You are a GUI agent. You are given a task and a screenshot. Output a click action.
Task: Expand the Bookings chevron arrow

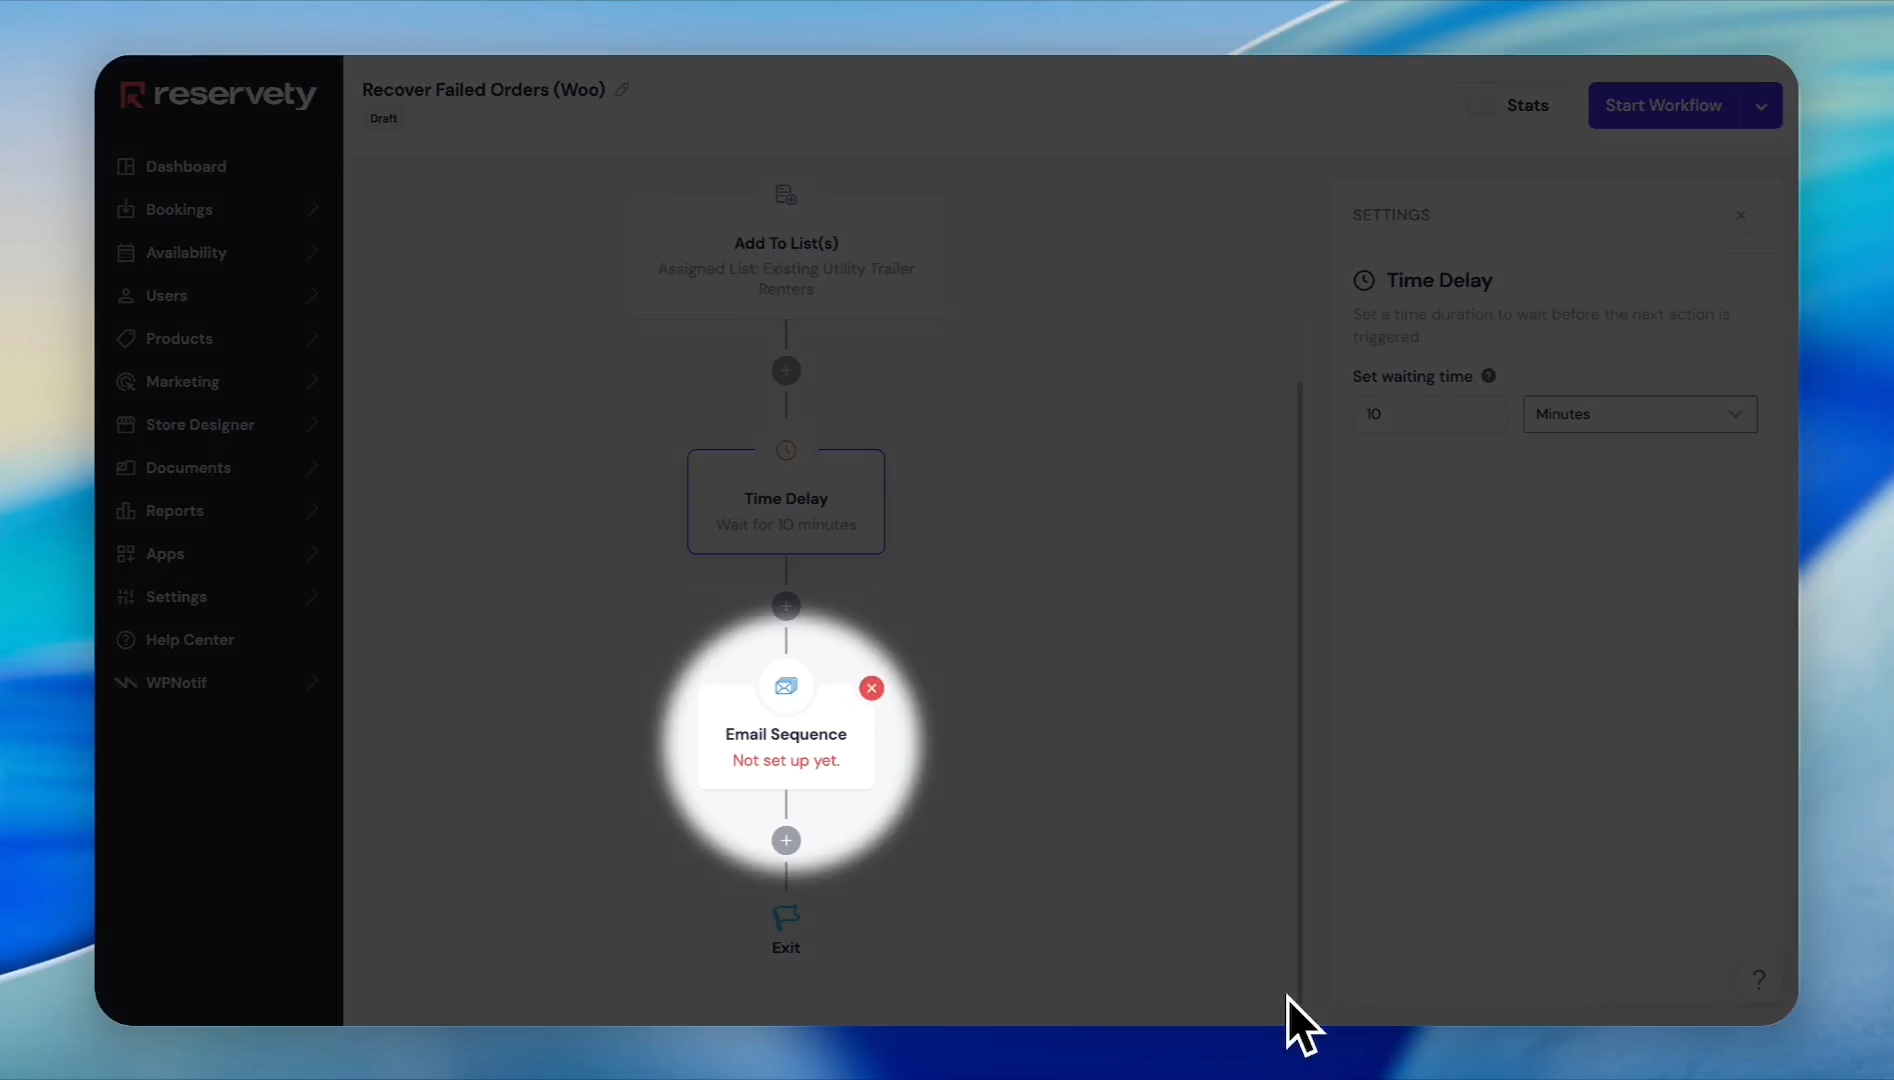312,209
